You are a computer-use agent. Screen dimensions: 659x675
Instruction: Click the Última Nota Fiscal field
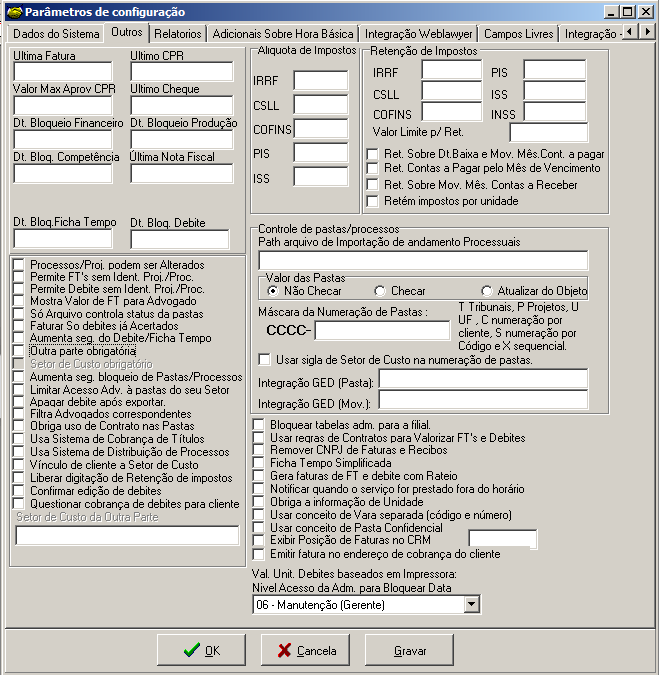click(x=182, y=173)
